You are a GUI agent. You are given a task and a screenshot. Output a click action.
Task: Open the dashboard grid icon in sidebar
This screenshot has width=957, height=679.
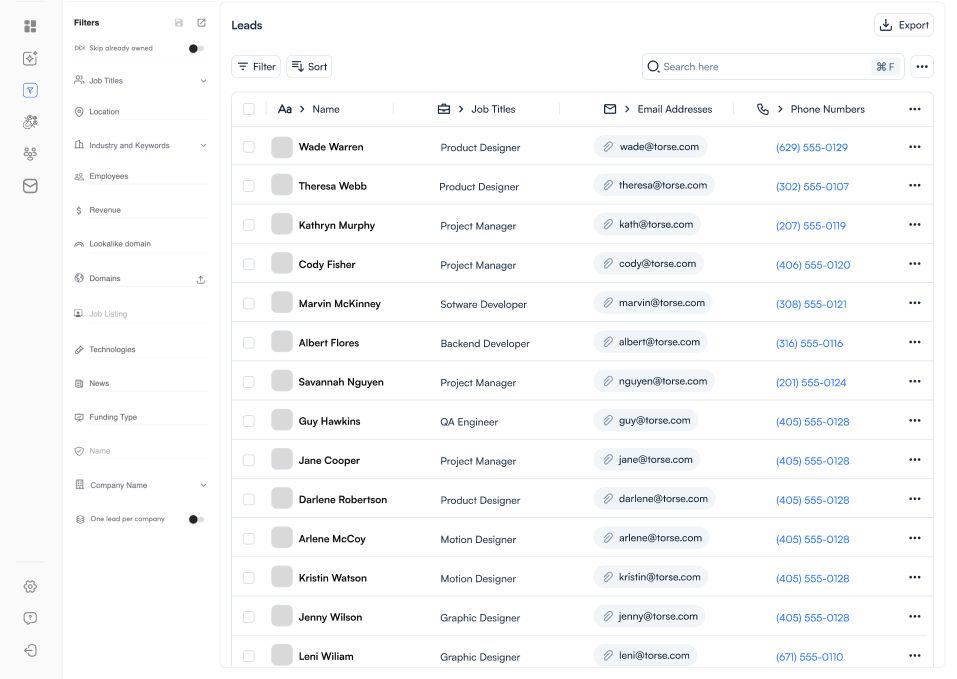[x=30, y=27]
